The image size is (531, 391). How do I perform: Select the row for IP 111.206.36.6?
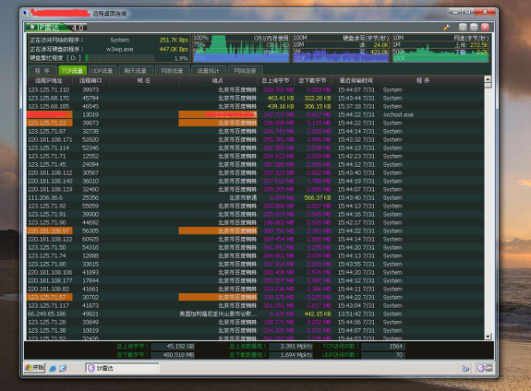(x=255, y=198)
